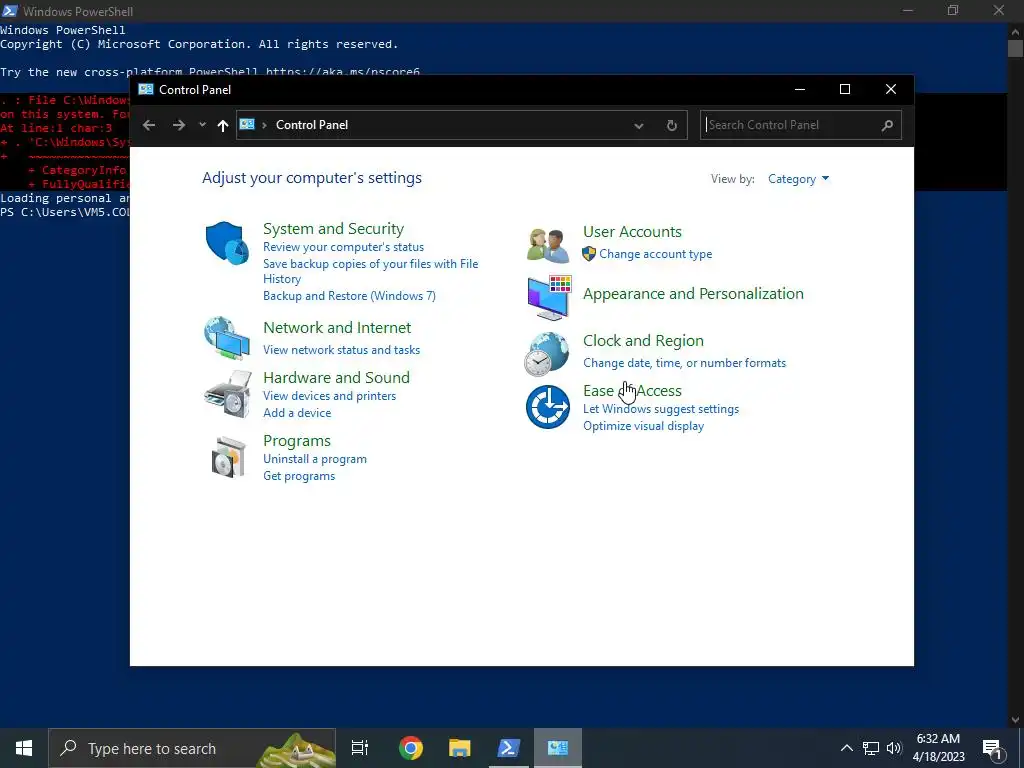
Task: Click Let Windows suggest settings
Action: [661, 409]
